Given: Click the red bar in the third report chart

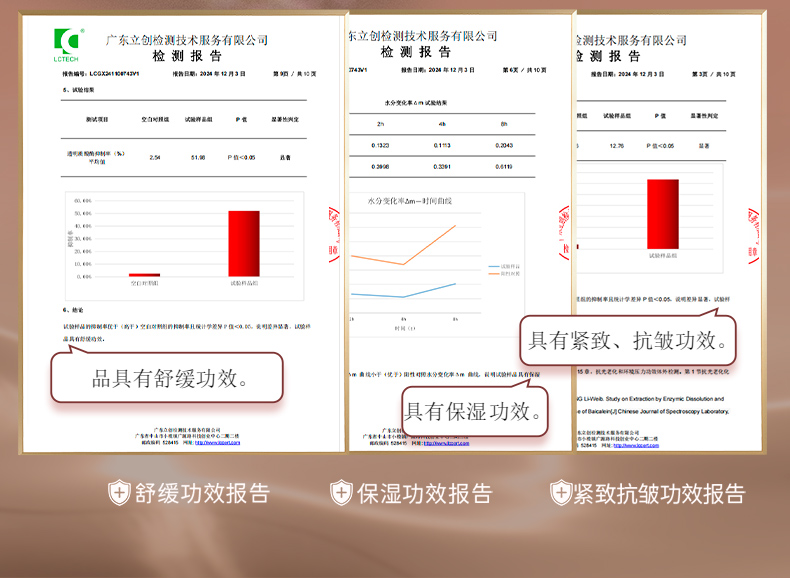Looking at the screenshot, I should pos(663,214).
